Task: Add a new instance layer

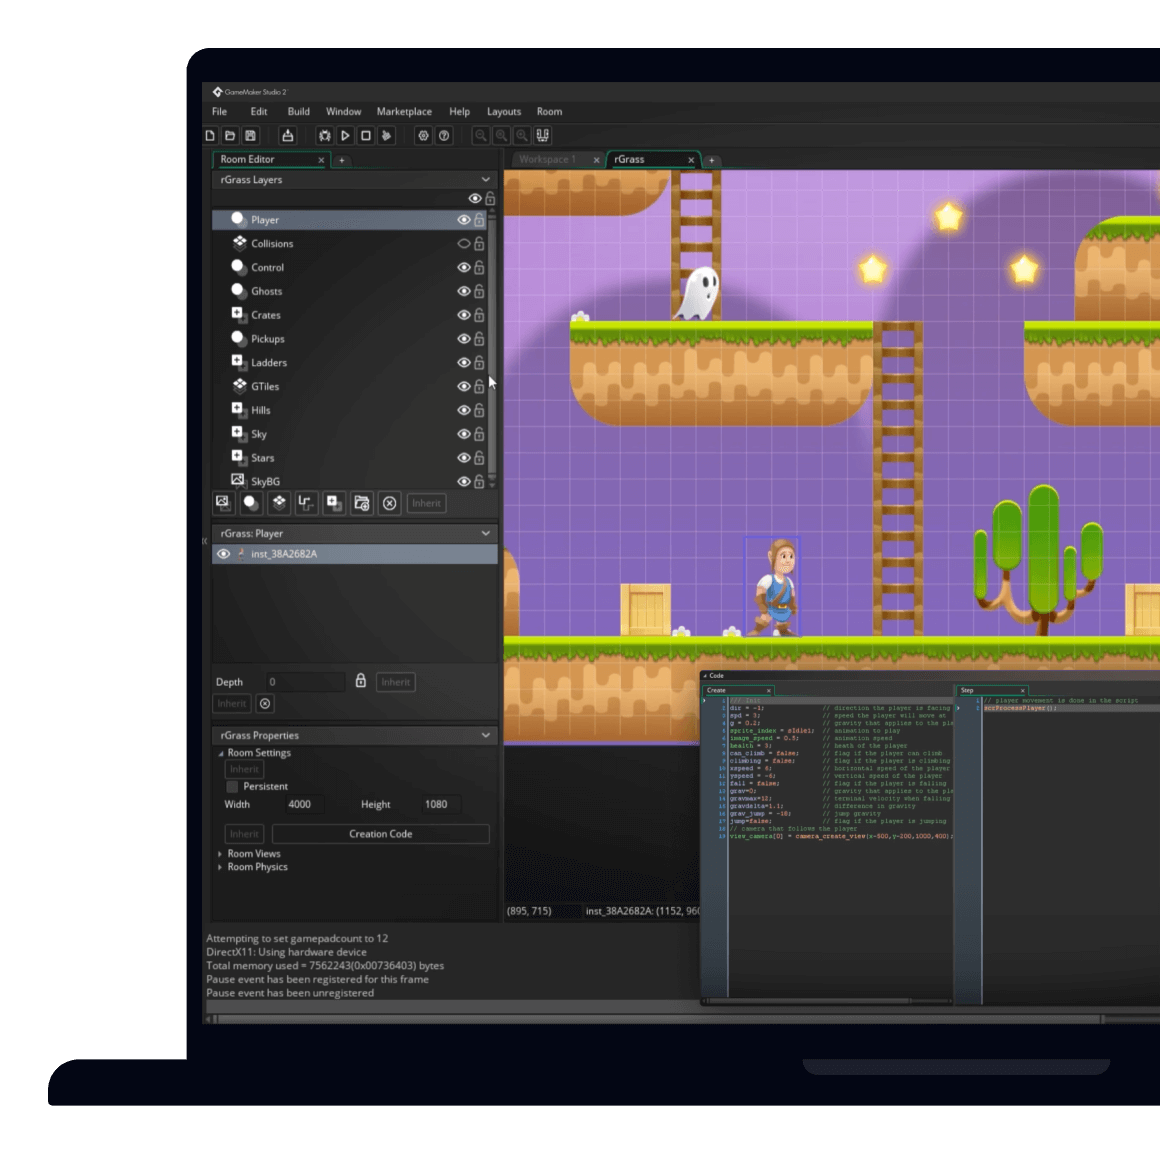Action: (x=251, y=503)
